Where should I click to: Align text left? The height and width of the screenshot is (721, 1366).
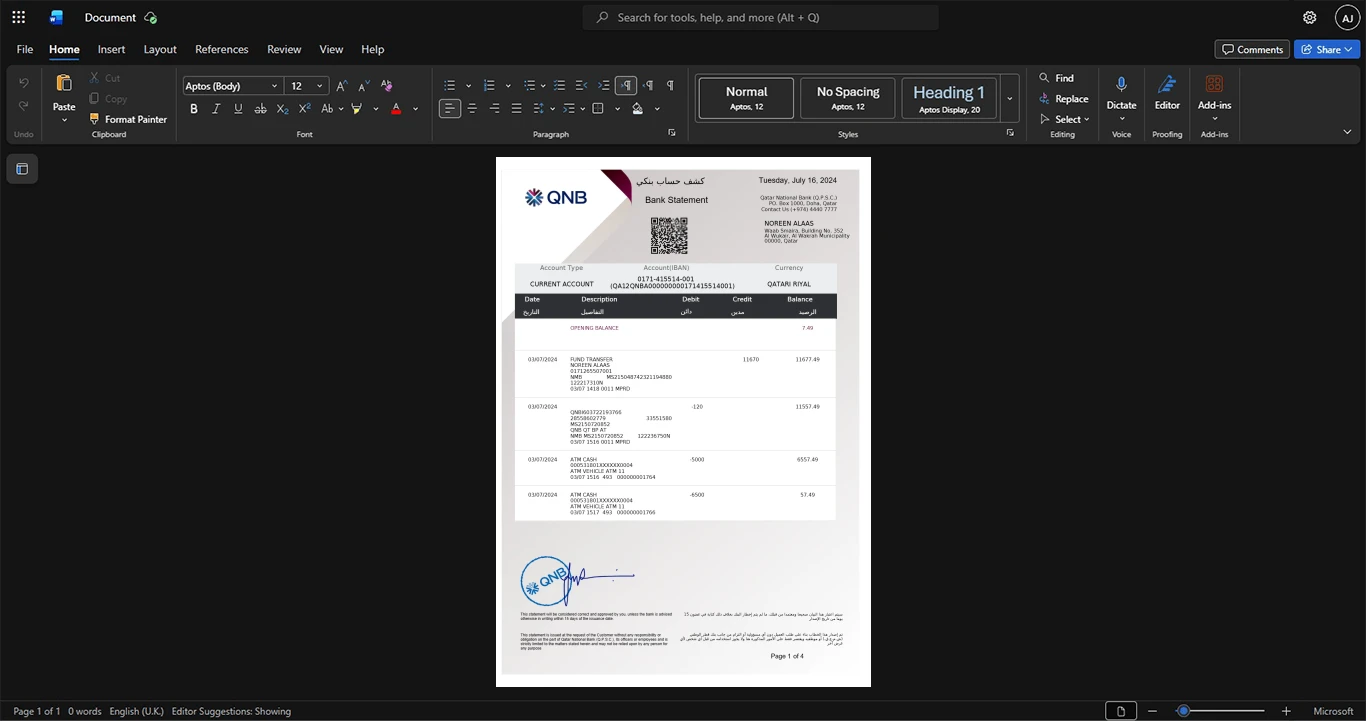pos(450,108)
